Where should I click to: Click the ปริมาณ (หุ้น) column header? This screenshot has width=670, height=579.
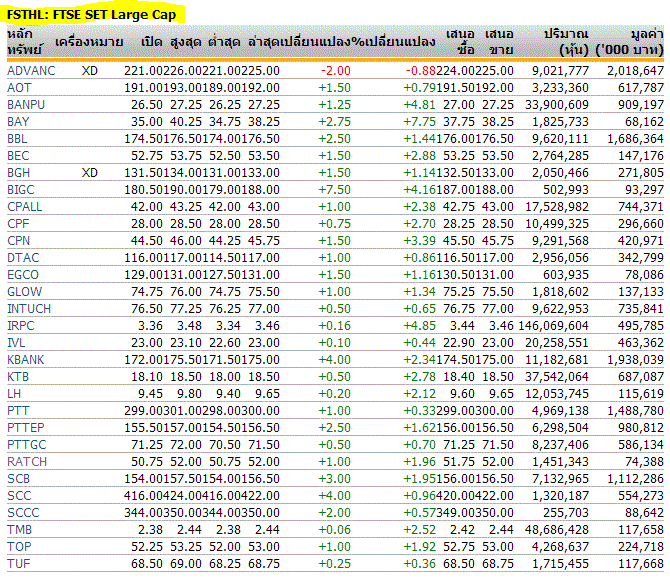tap(566, 41)
